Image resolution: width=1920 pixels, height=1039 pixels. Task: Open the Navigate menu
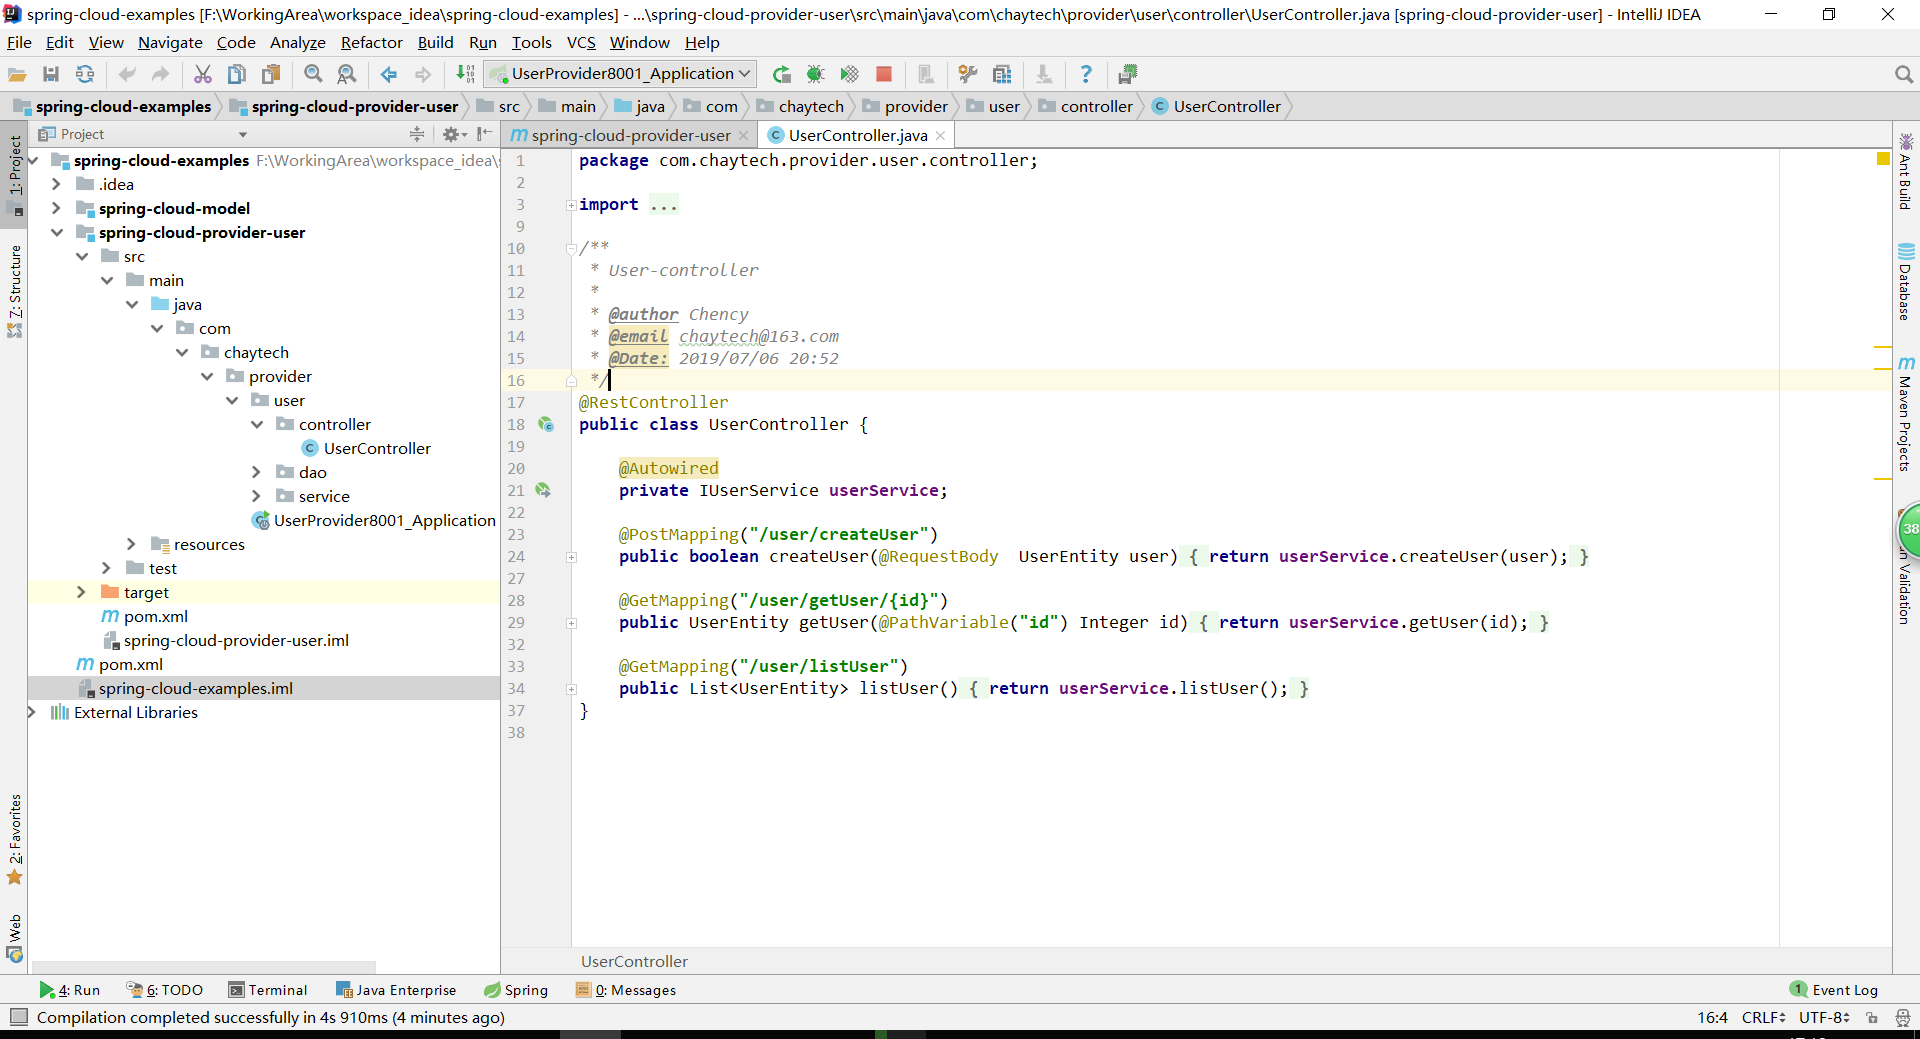[170, 42]
